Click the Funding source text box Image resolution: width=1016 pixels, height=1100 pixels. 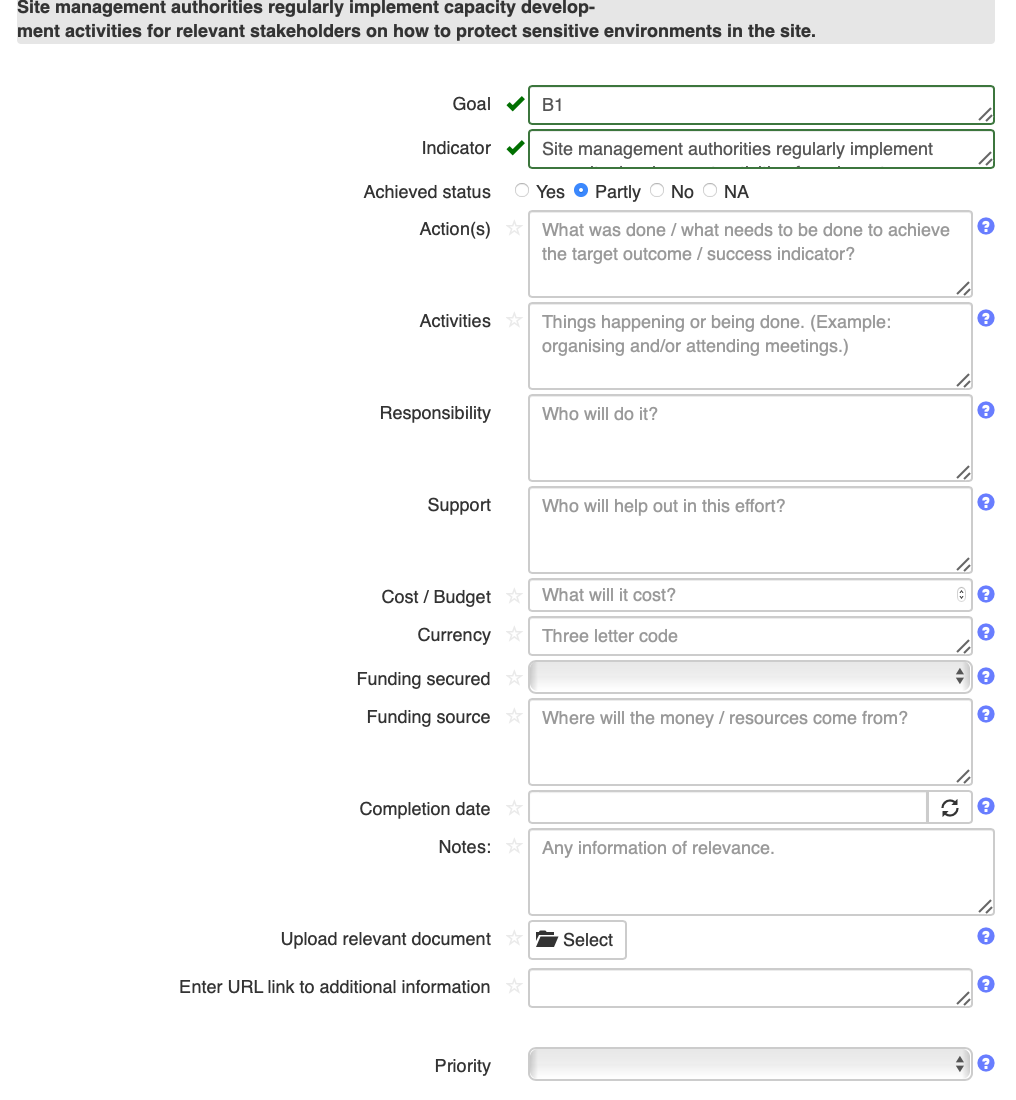pyautogui.click(x=749, y=741)
